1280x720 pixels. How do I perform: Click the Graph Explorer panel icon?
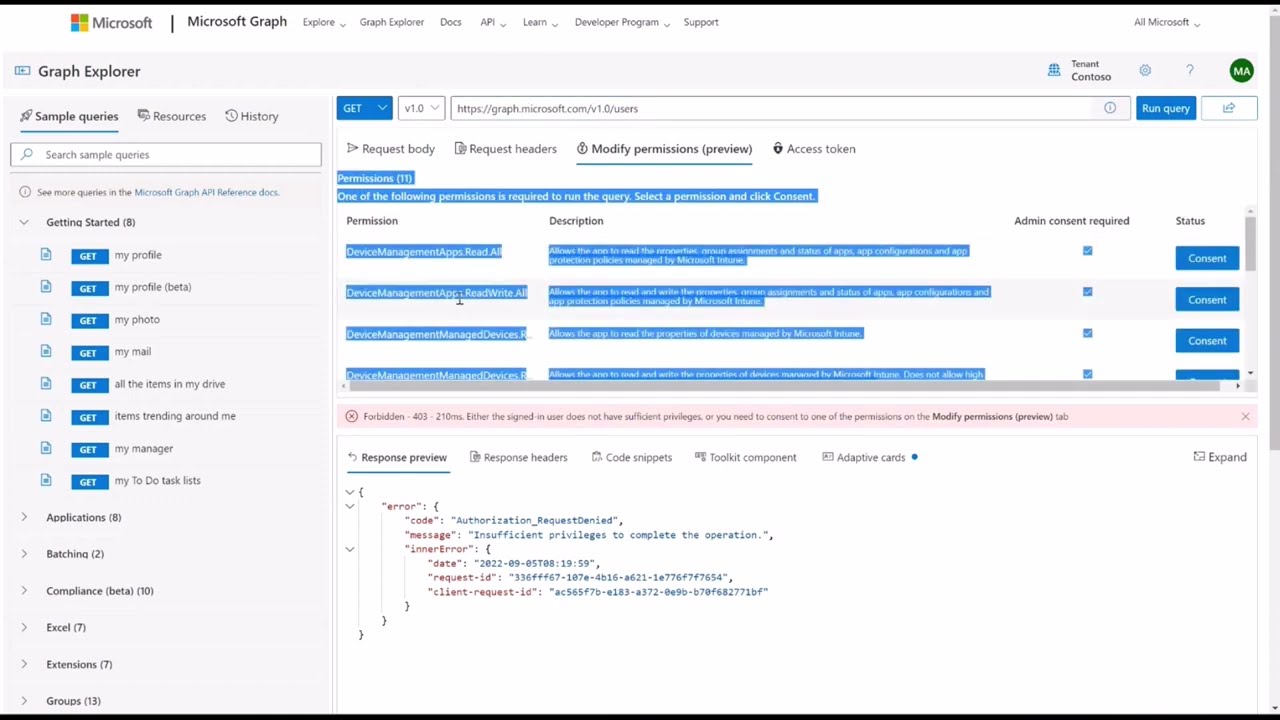point(22,71)
